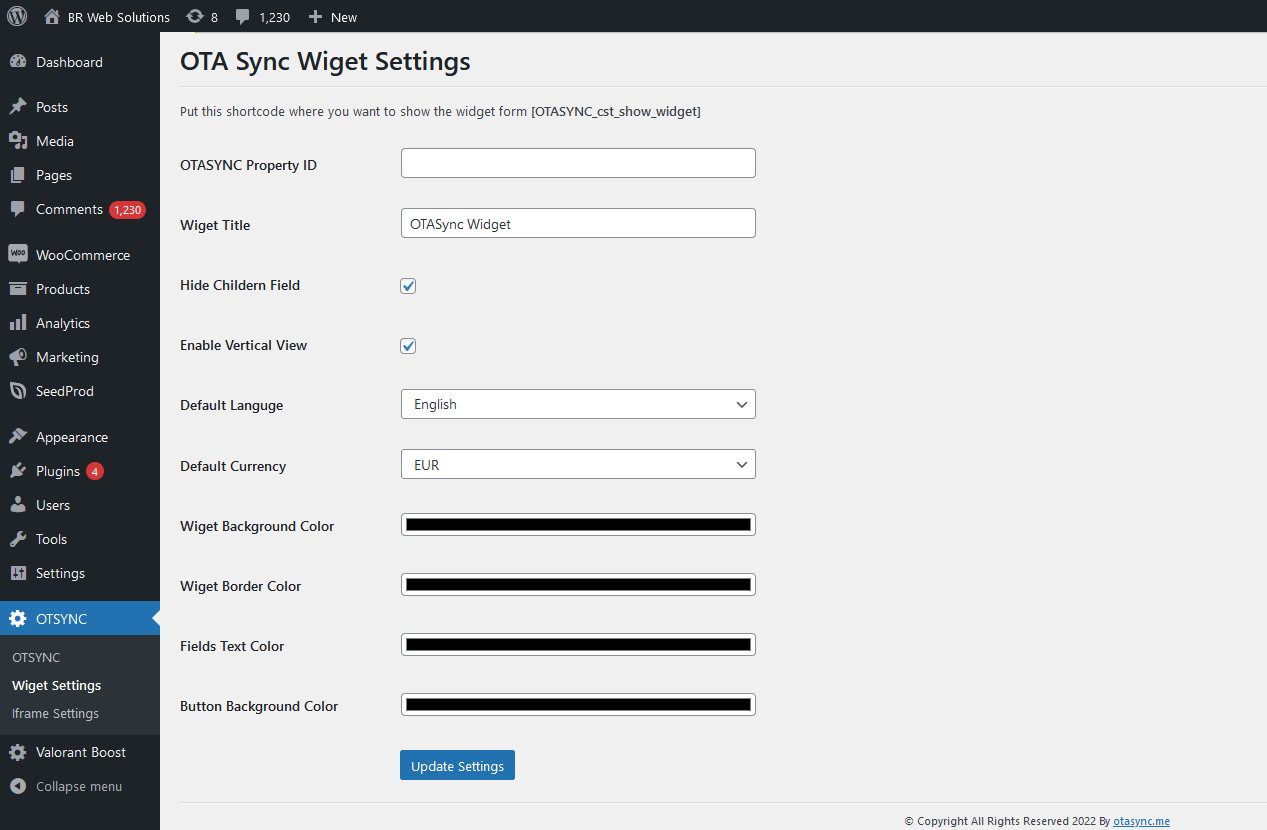Screen dimensions: 1267x830
Task: Toggle Enable Vertical View checkbox
Action: [408, 346]
